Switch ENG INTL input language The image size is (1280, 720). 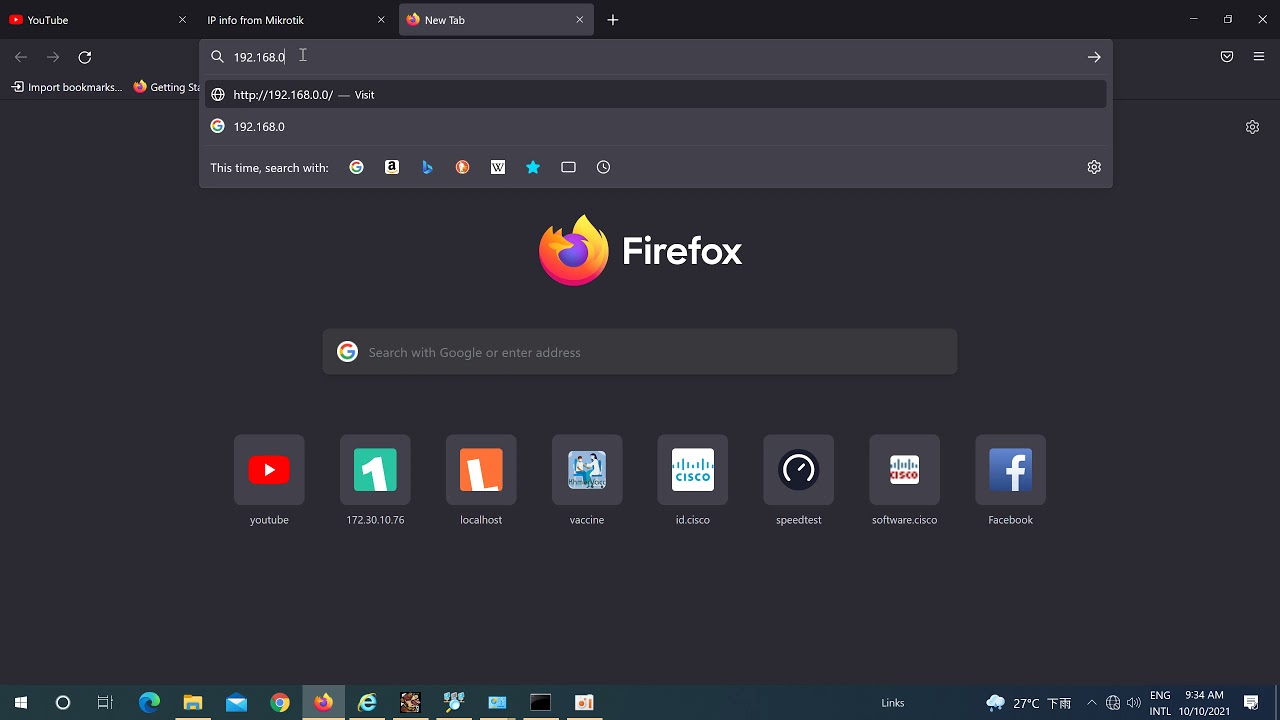coord(1160,703)
